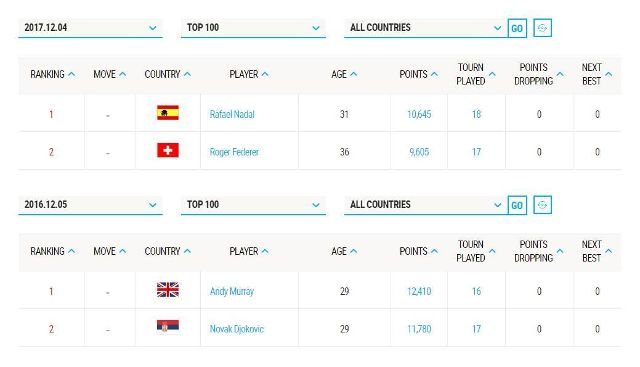Open the Novak Djokovic player link
Screen dimensions: 640x367
(237, 329)
